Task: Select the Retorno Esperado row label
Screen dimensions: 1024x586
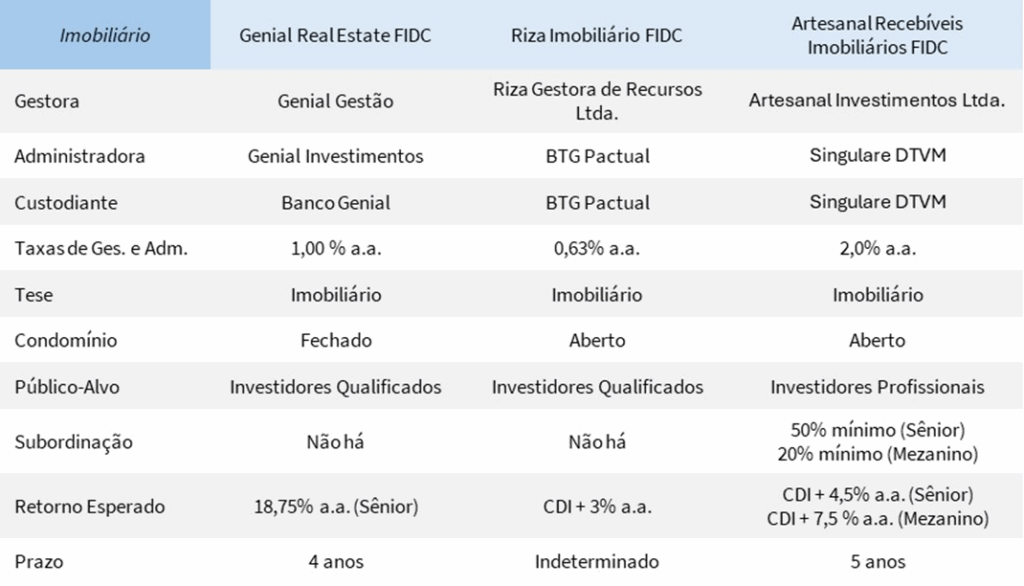Action: [89, 506]
